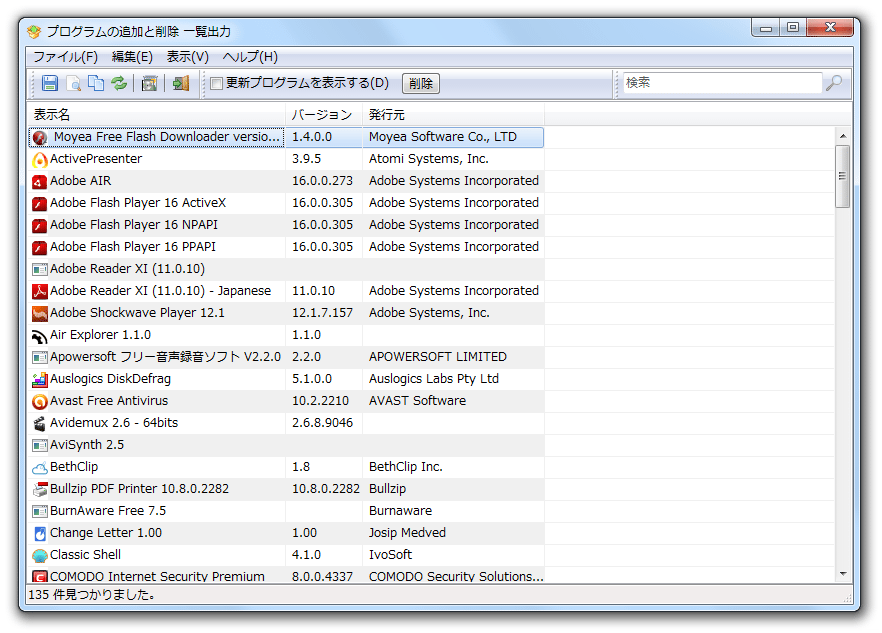Open the ファイル(F) menu
The width and height of the screenshot is (882, 633).
coord(65,57)
